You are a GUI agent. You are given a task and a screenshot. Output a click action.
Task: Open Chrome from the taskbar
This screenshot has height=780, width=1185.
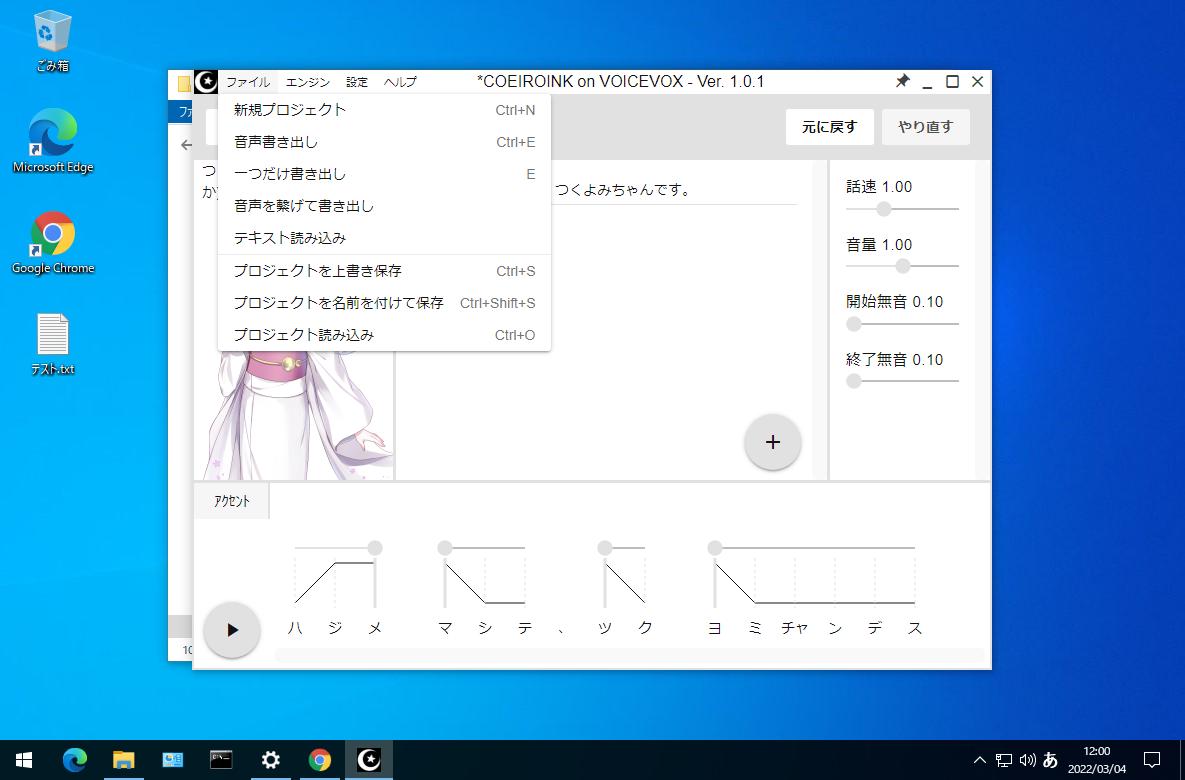pos(320,760)
